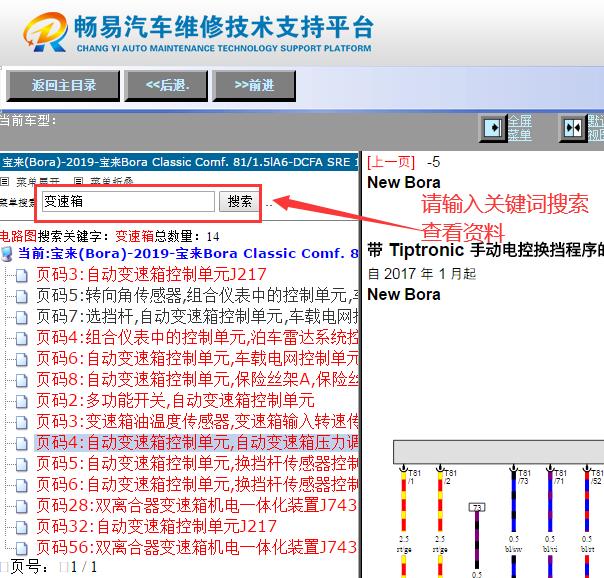Image resolution: width=604 pixels, height=578 pixels.
Task: Click the grey control unit bar in diagram
Action: [498, 452]
